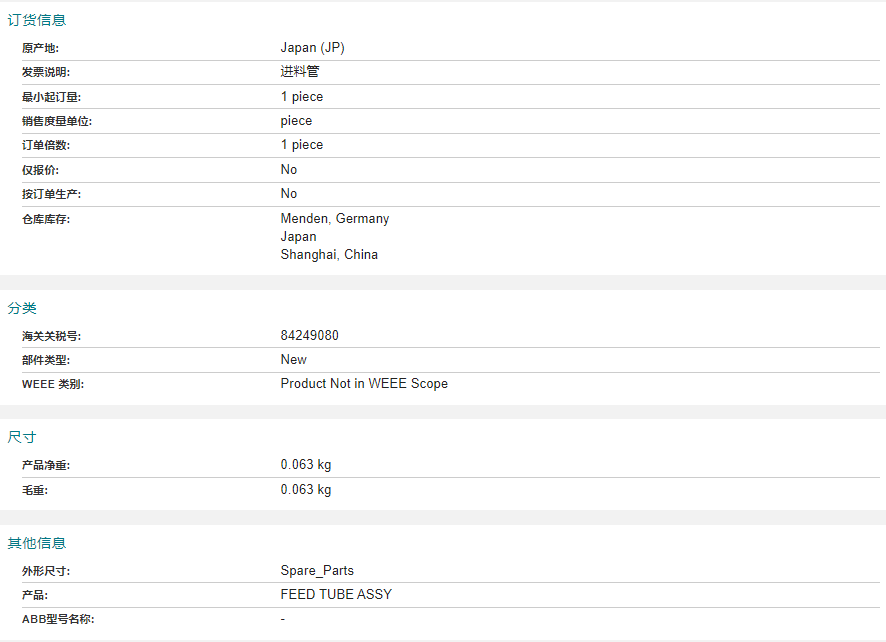Click the ABB型号名称 label
Screen dimensions: 886x642
[58, 619]
